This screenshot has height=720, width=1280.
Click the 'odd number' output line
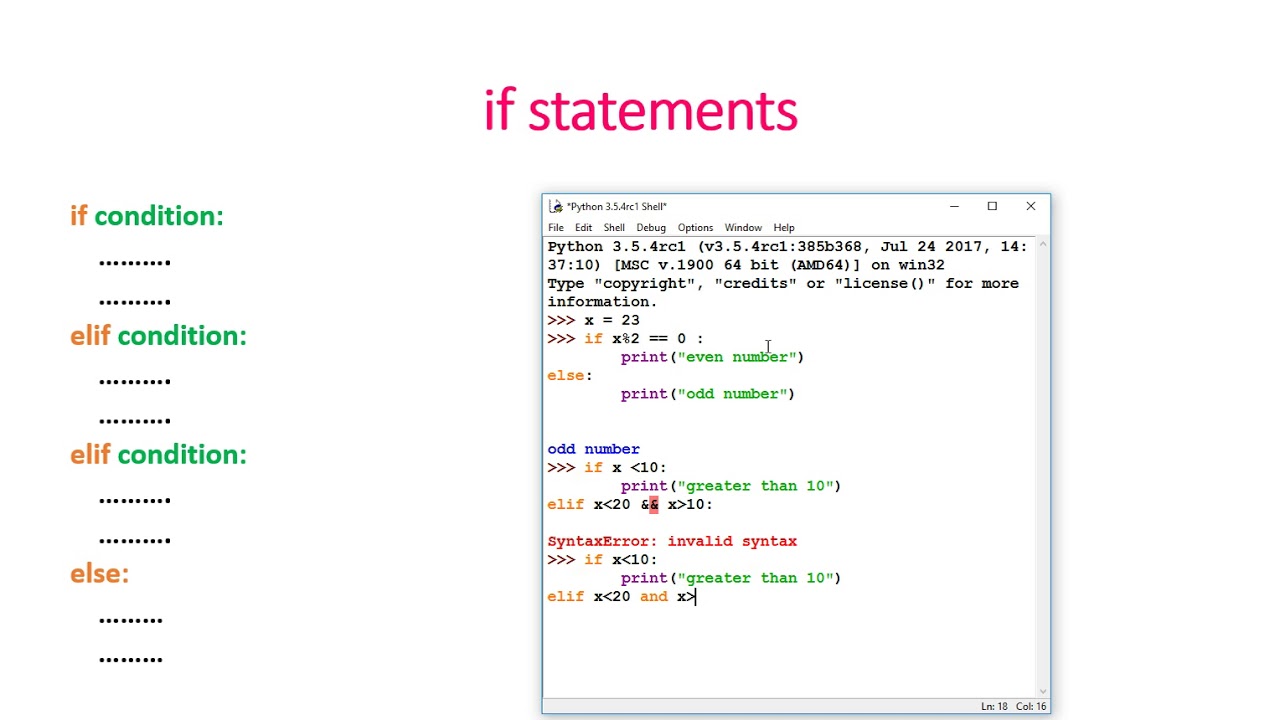click(593, 449)
